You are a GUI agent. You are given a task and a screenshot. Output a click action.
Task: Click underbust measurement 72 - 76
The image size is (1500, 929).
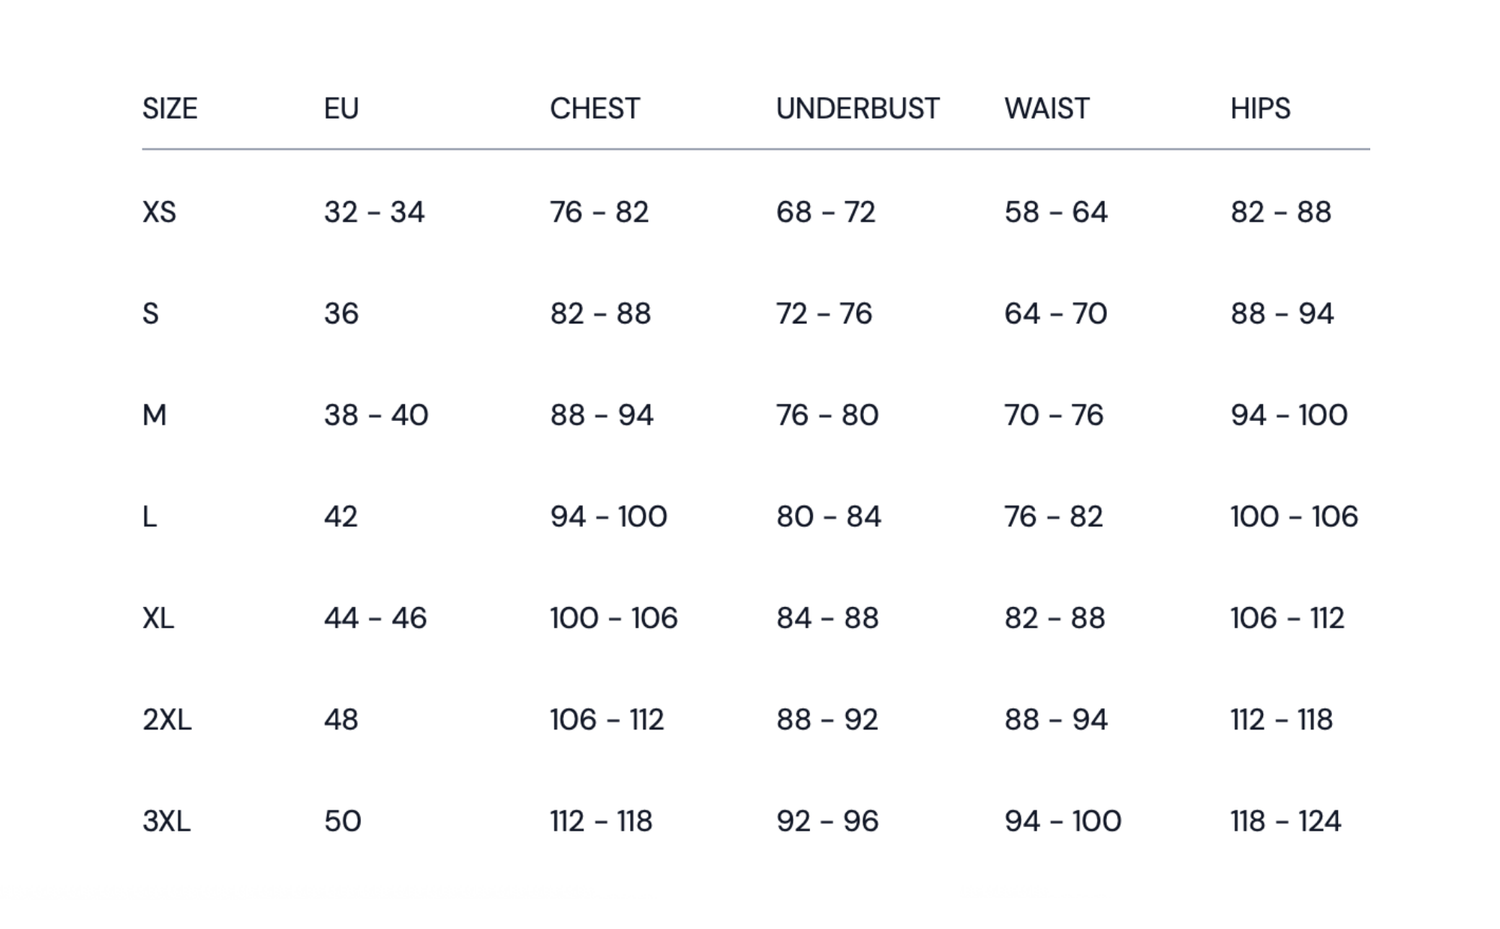[824, 314]
